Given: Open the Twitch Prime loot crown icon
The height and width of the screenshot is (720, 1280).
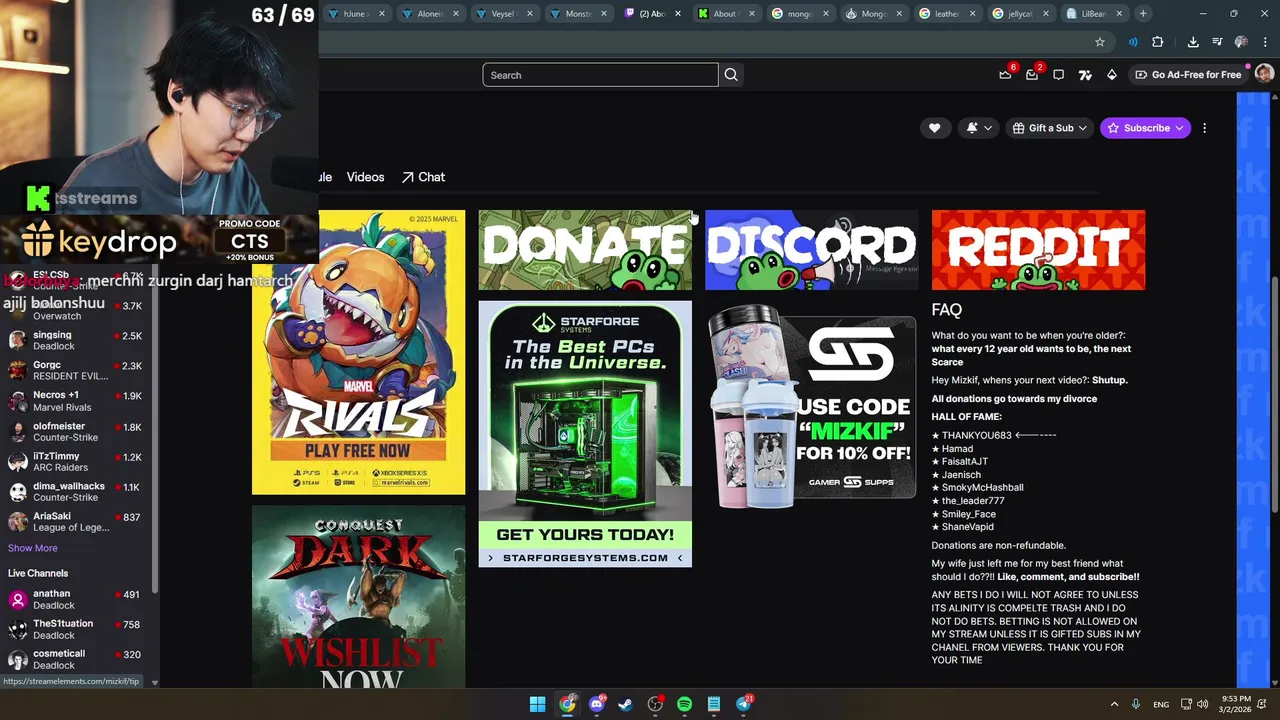Looking at the screenshot, I should (1005, 75).
